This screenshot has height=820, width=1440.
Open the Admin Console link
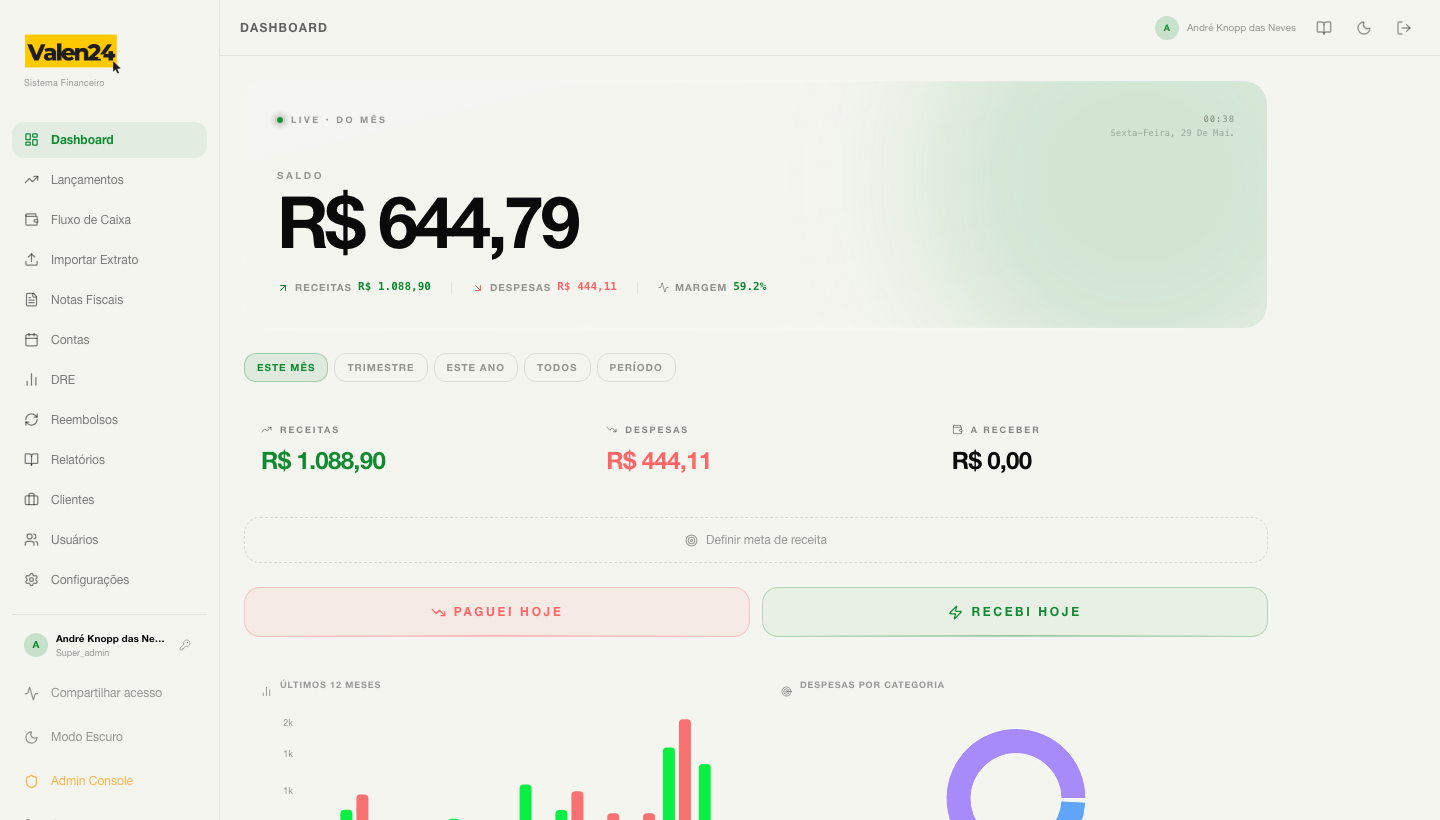point(109,781)
